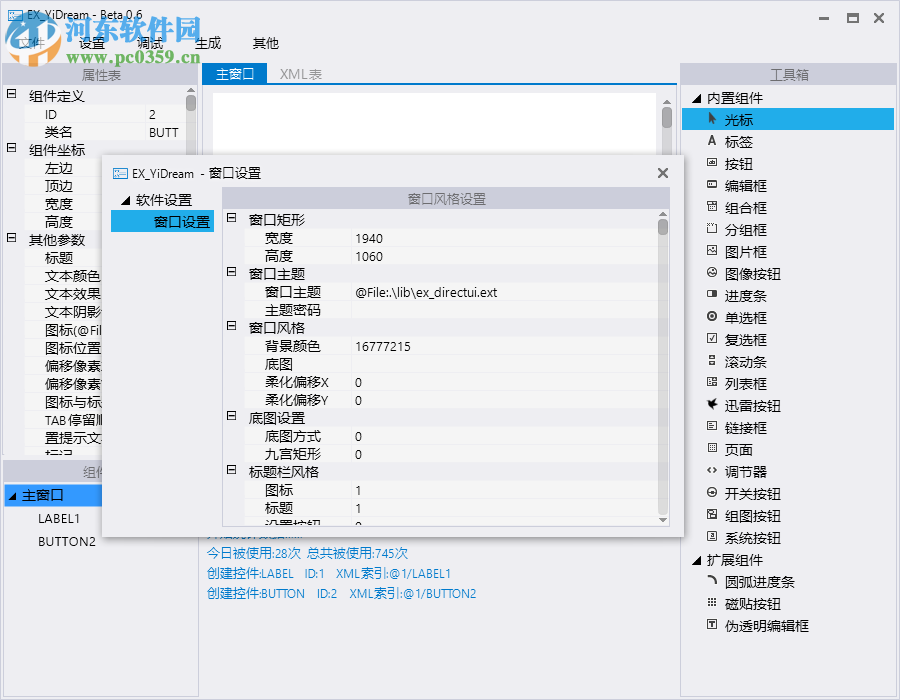
Task: Collapse the 组件定义 property group
Action: [11, 95]
